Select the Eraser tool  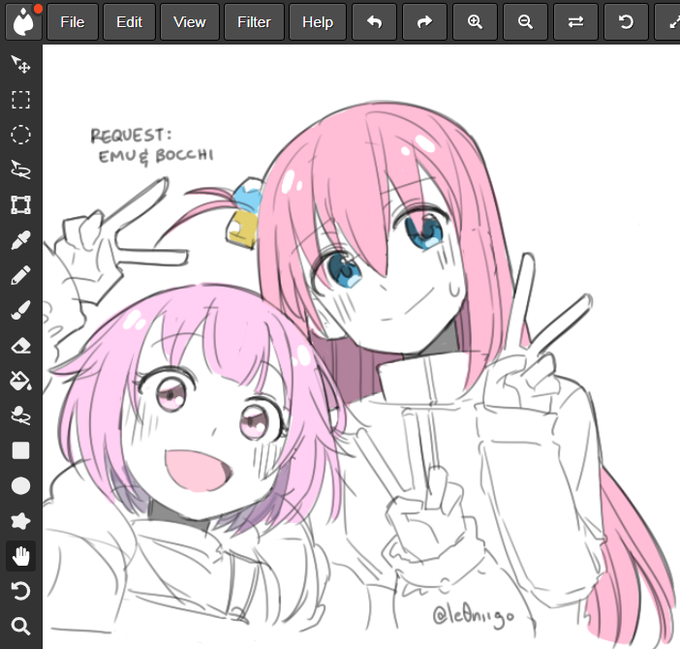pos(21,346)
